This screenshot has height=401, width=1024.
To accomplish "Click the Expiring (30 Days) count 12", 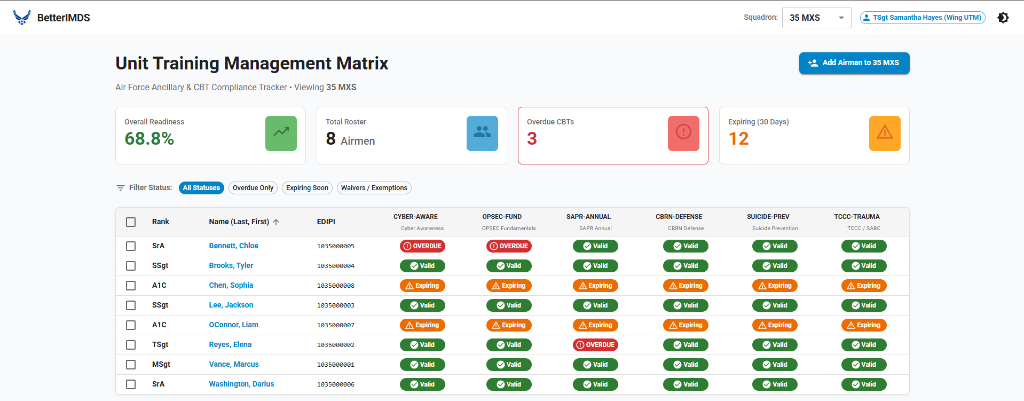I will (739, 138).
